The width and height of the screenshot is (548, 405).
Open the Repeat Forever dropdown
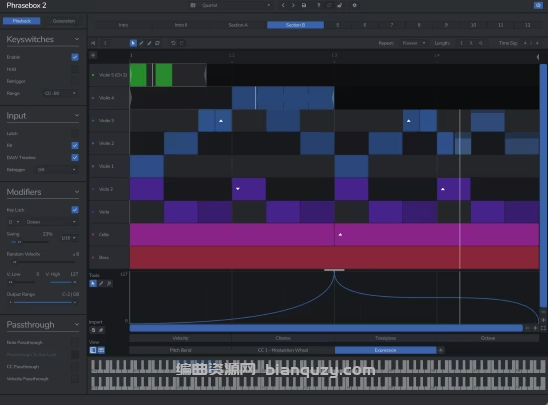(x=413, y=43)
